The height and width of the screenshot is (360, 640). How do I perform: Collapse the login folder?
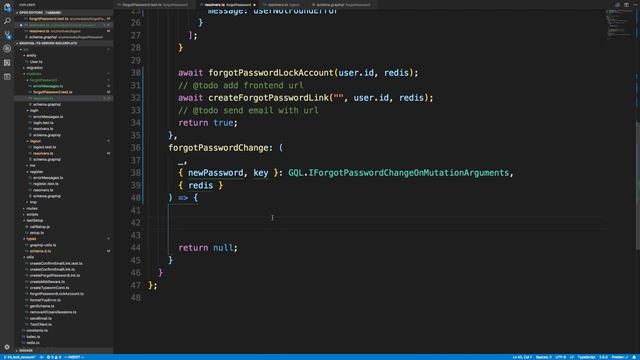click(x=34, y=111)
